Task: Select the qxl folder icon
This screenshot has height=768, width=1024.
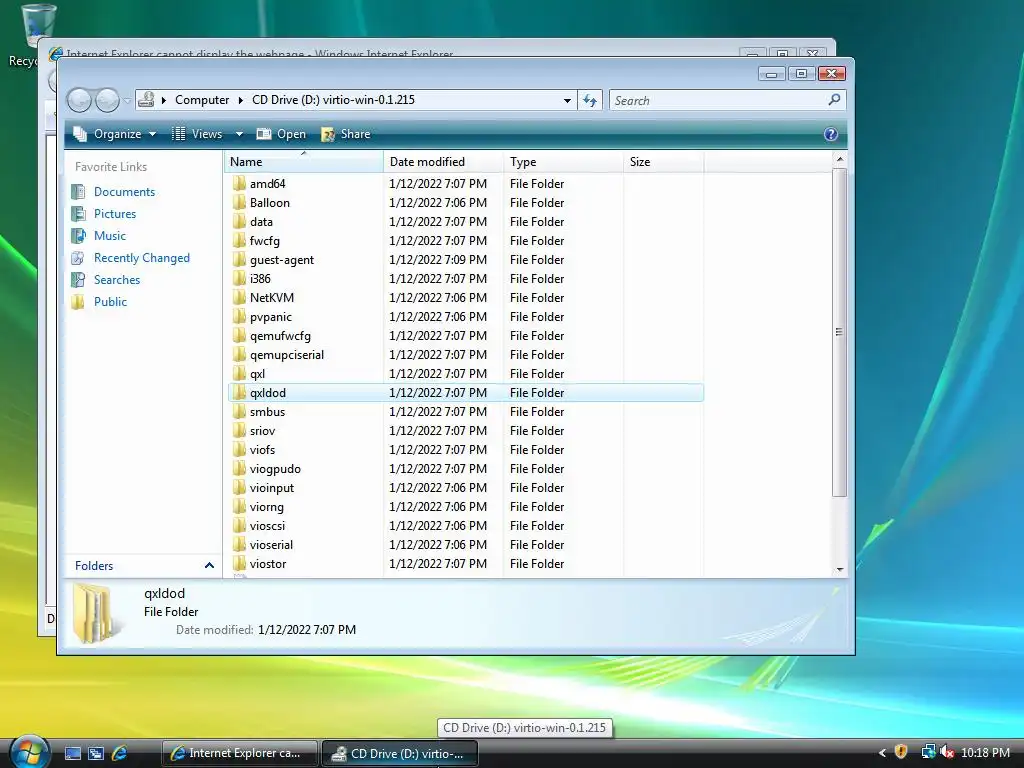Action: click(x=240, y=374)
